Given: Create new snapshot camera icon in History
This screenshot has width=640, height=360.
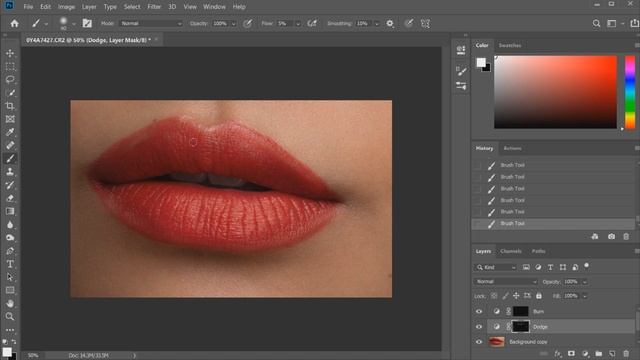Looking at the screenshot, I should pyautogui.click(x=611, y=236).
